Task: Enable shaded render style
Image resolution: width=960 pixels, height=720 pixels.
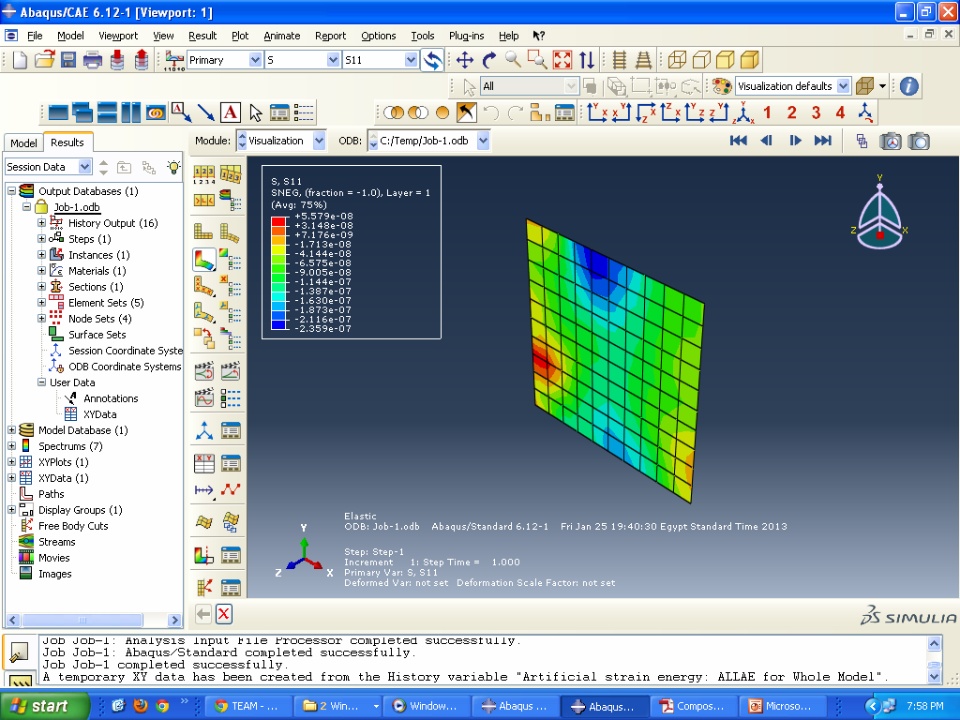Action: [x=750, y=60]
